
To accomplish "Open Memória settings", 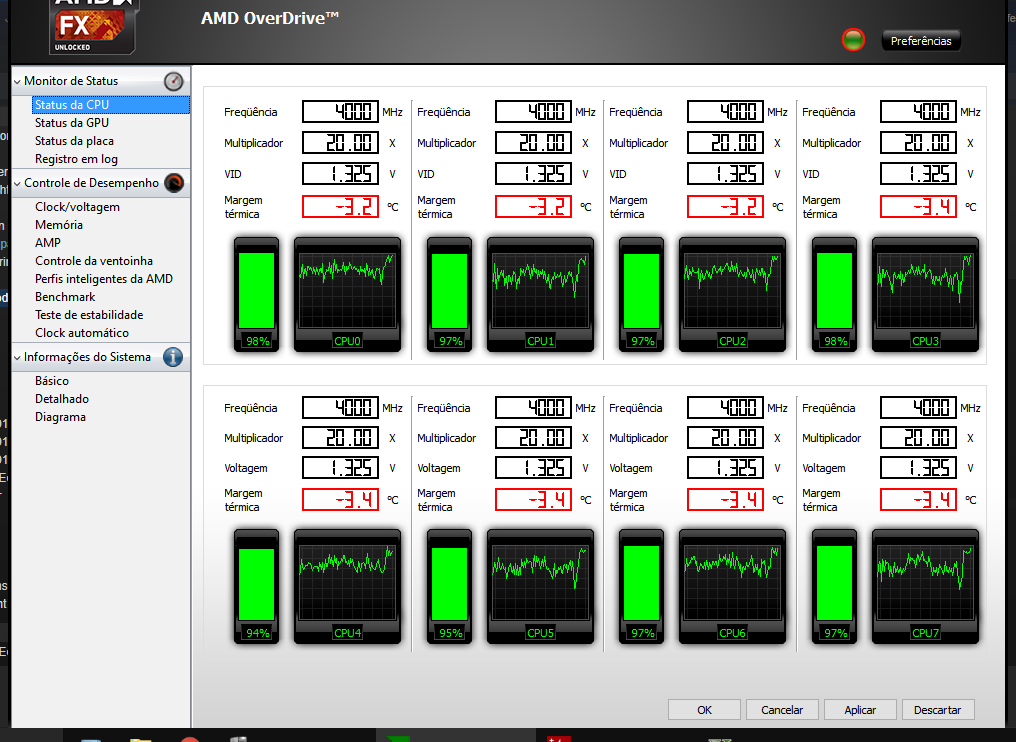I will point(59,225).
